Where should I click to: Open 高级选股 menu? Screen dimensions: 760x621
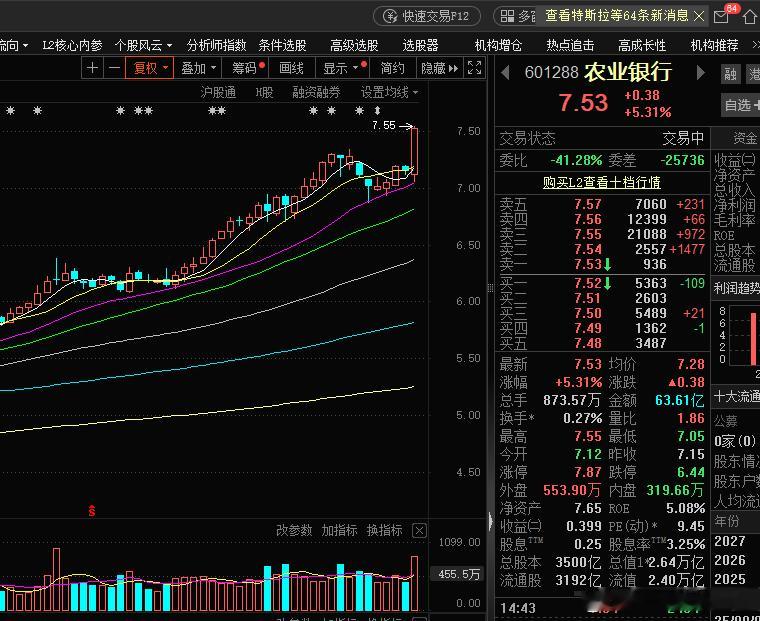pos(354,46)
